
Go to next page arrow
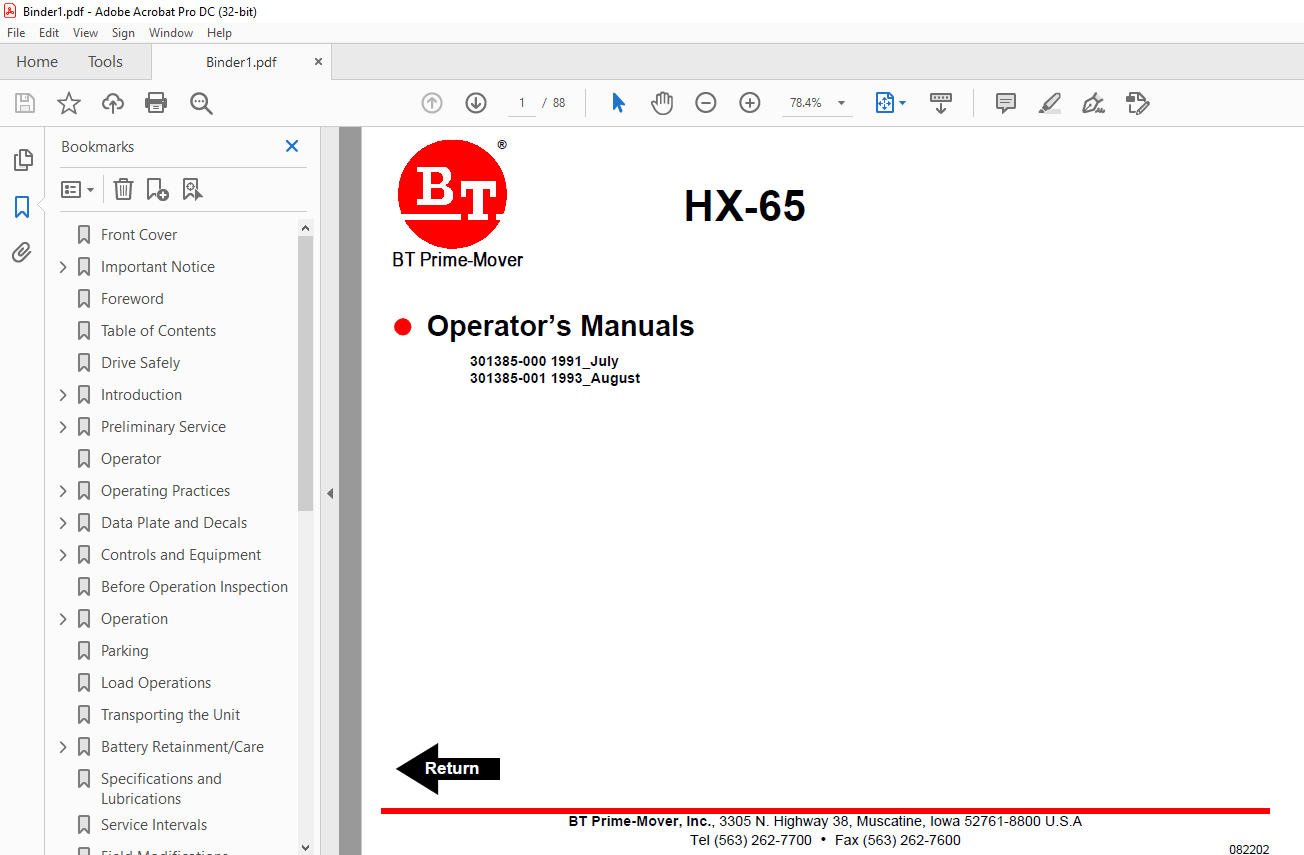[476, 103]
